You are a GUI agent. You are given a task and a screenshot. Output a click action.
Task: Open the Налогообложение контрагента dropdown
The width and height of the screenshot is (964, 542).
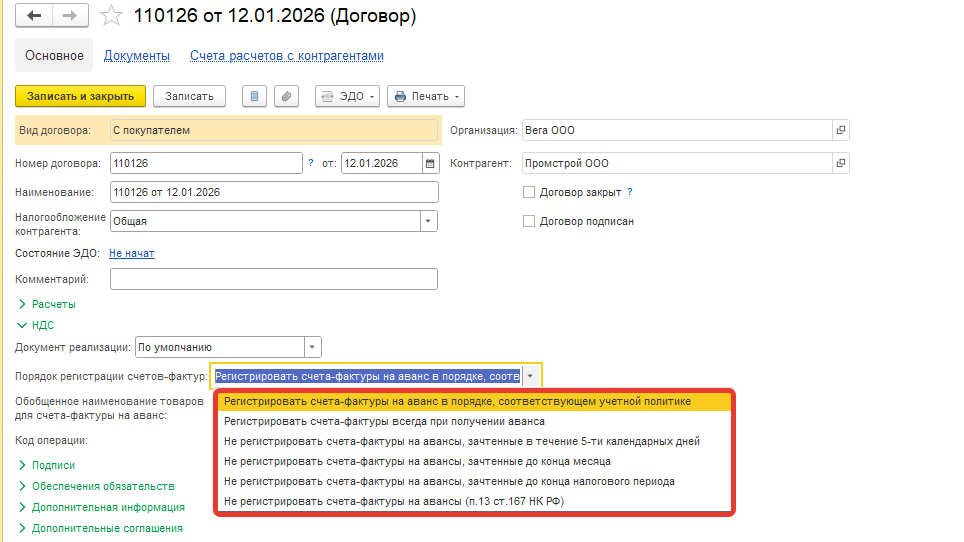tap(428, 221)
